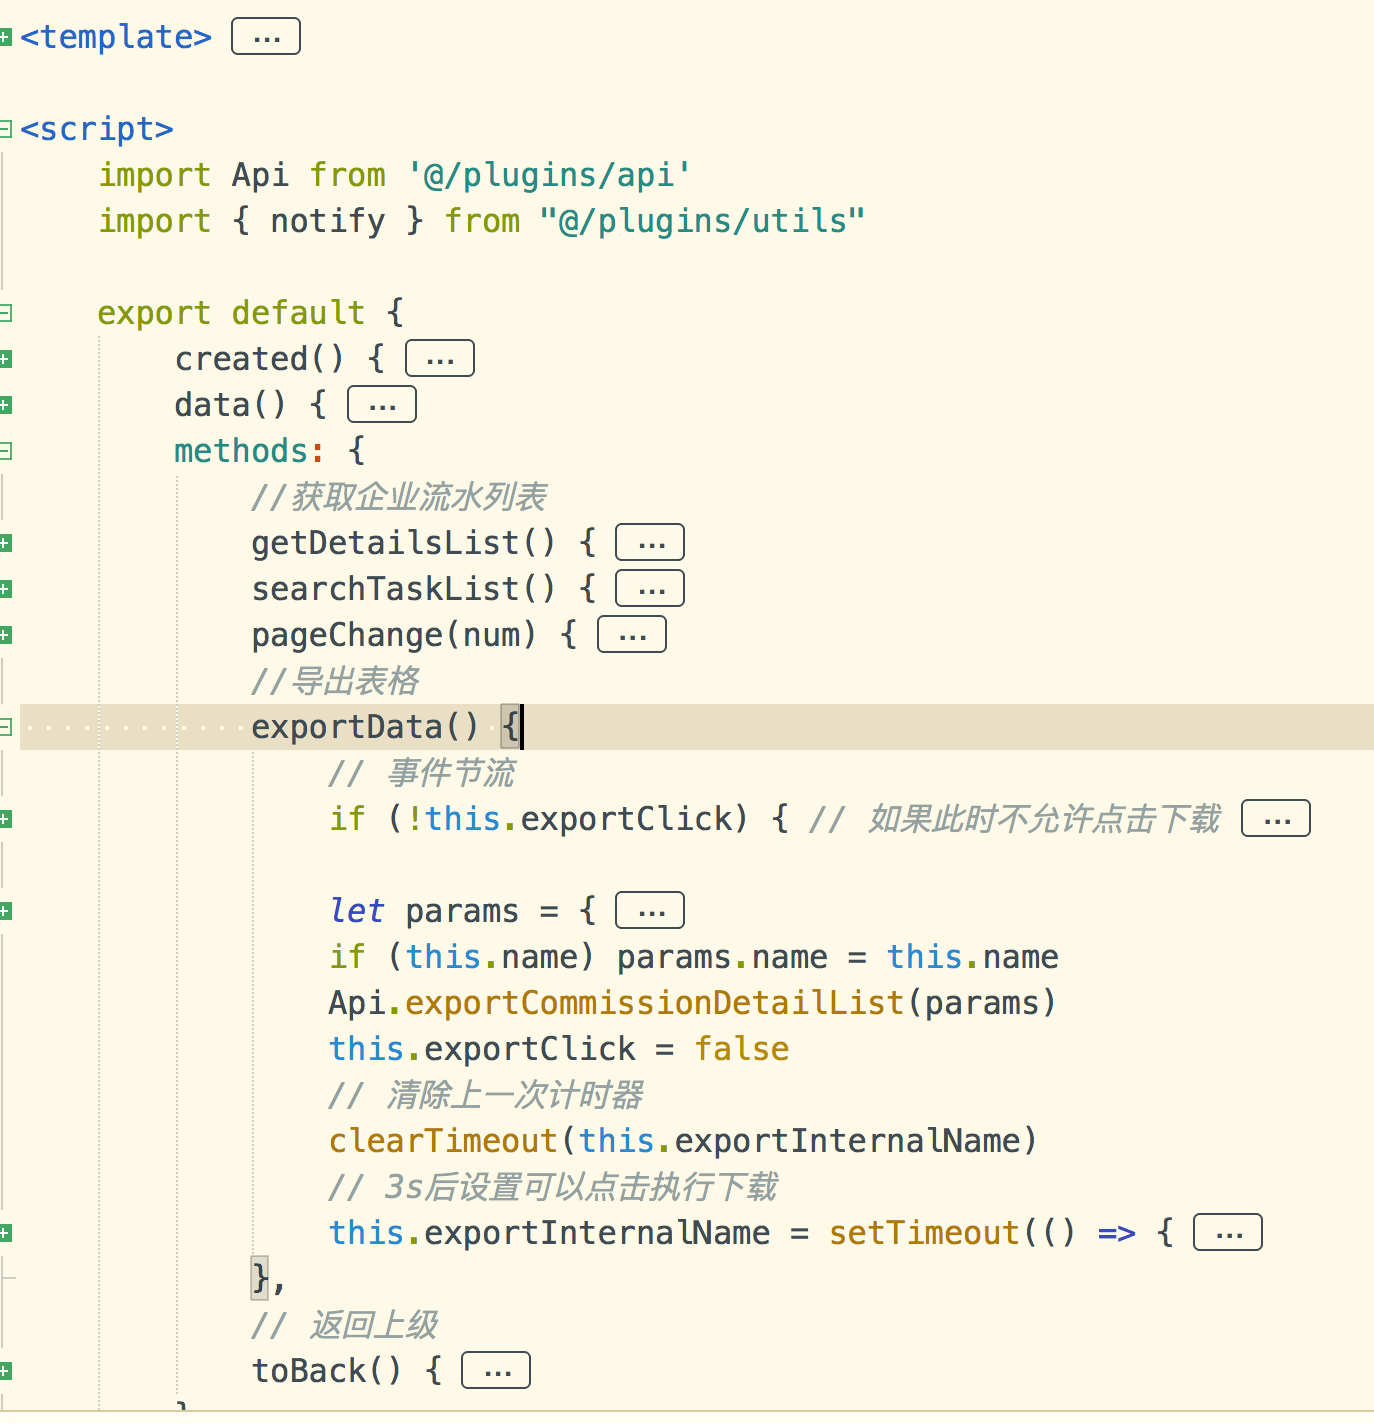
Task: Expand the let params gutter plus marker
Action: pos(5,911)
